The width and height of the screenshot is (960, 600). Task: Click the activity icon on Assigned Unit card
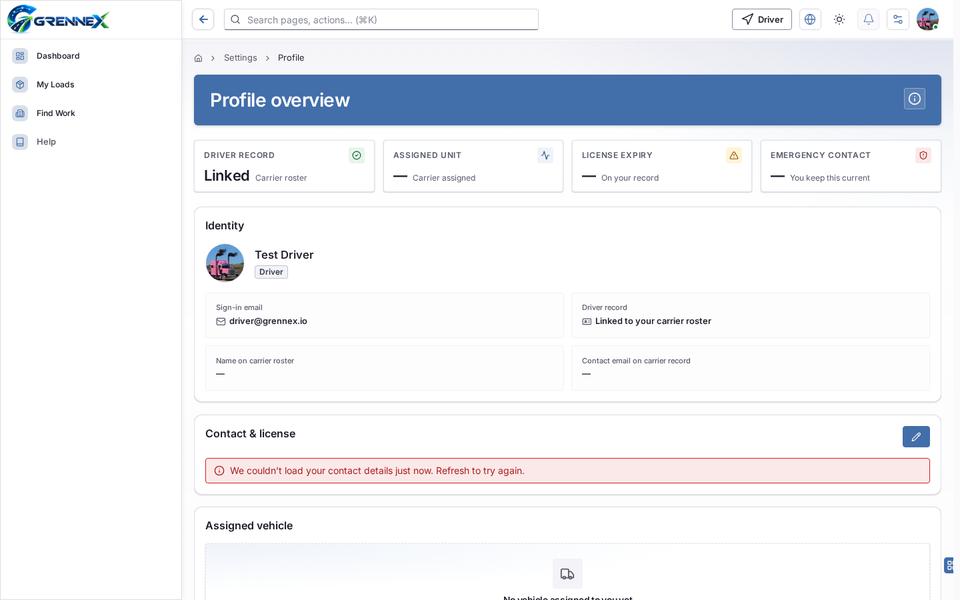coord(545,156)
